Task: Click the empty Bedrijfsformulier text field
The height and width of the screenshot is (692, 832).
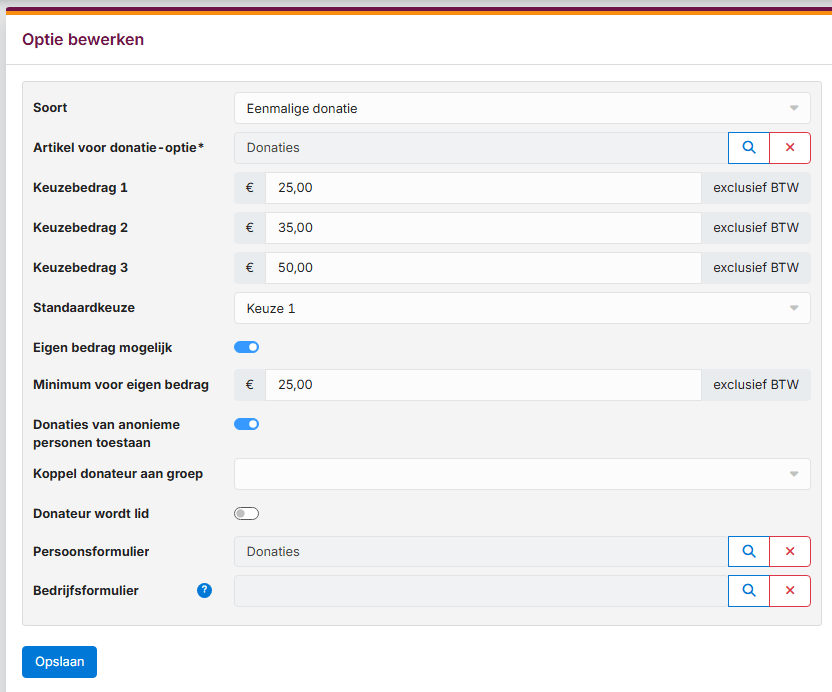Action: [x=480, y=591]
